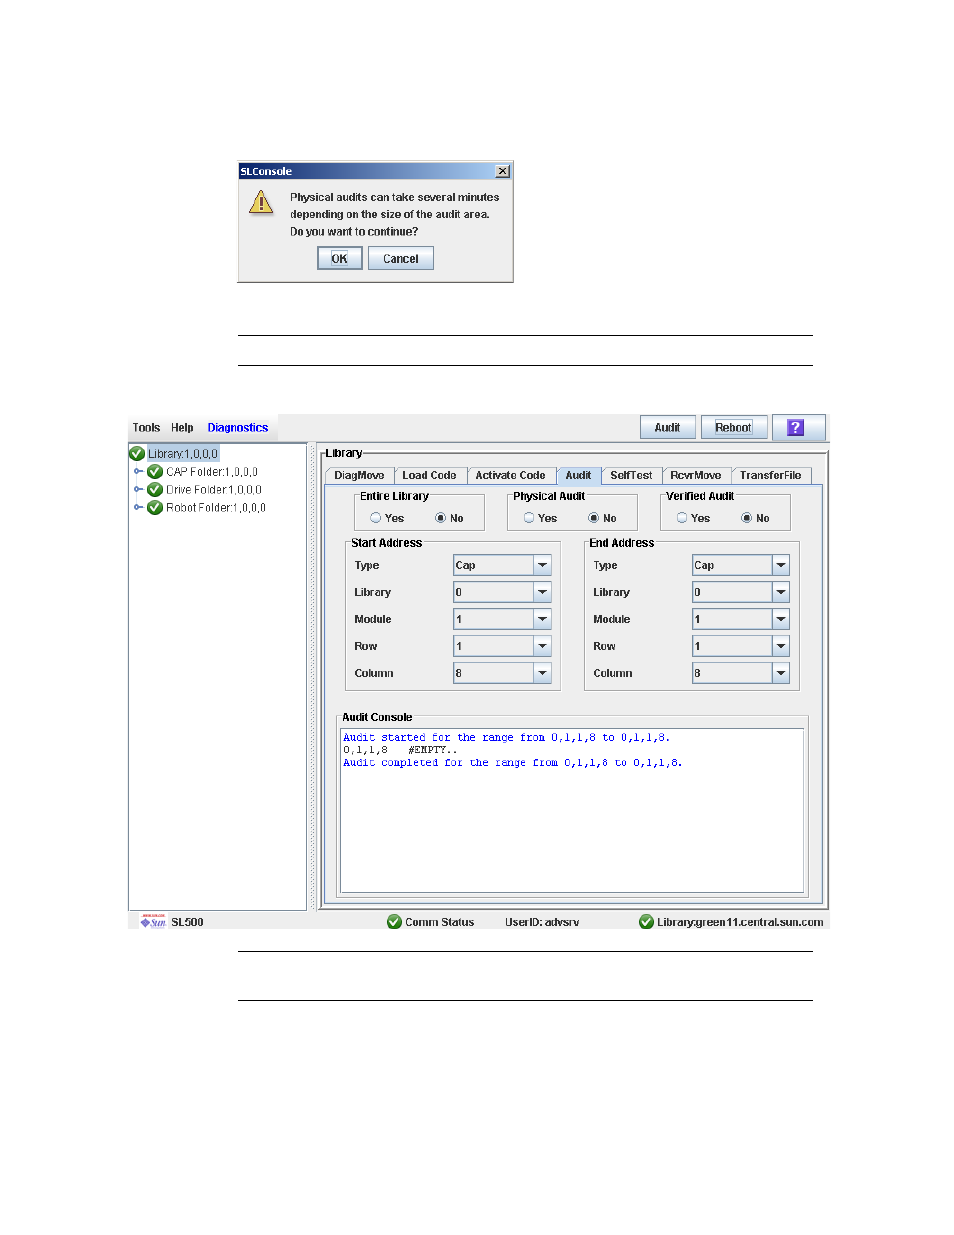Switch to the DiagMove tab
954x1235 pixels.
pos(359,476)
